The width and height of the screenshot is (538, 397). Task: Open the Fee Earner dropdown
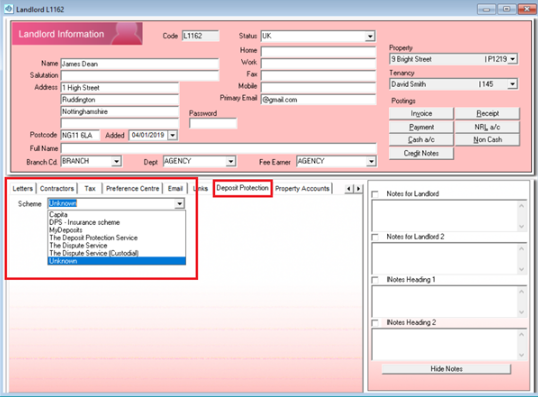click(371, 161)
